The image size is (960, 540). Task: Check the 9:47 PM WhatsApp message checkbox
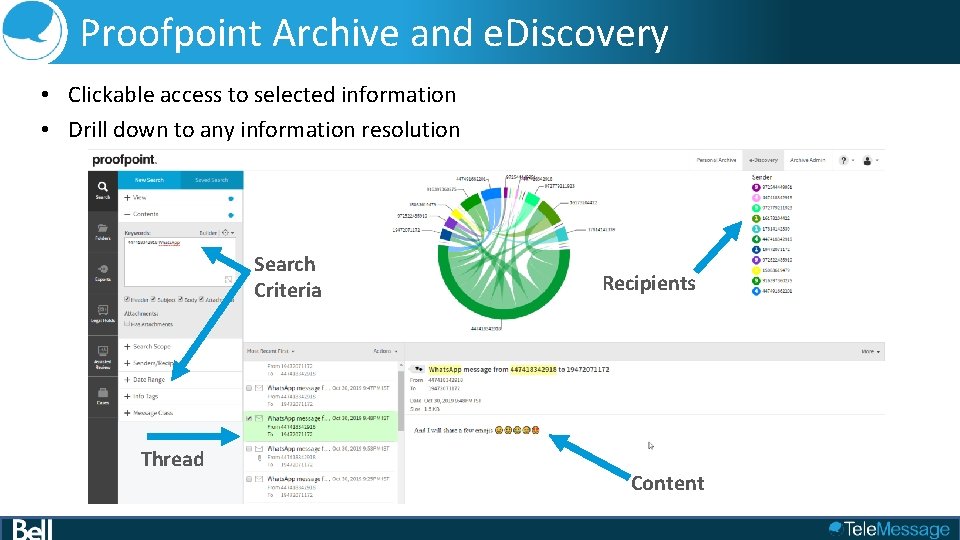[x=249, y=388]
